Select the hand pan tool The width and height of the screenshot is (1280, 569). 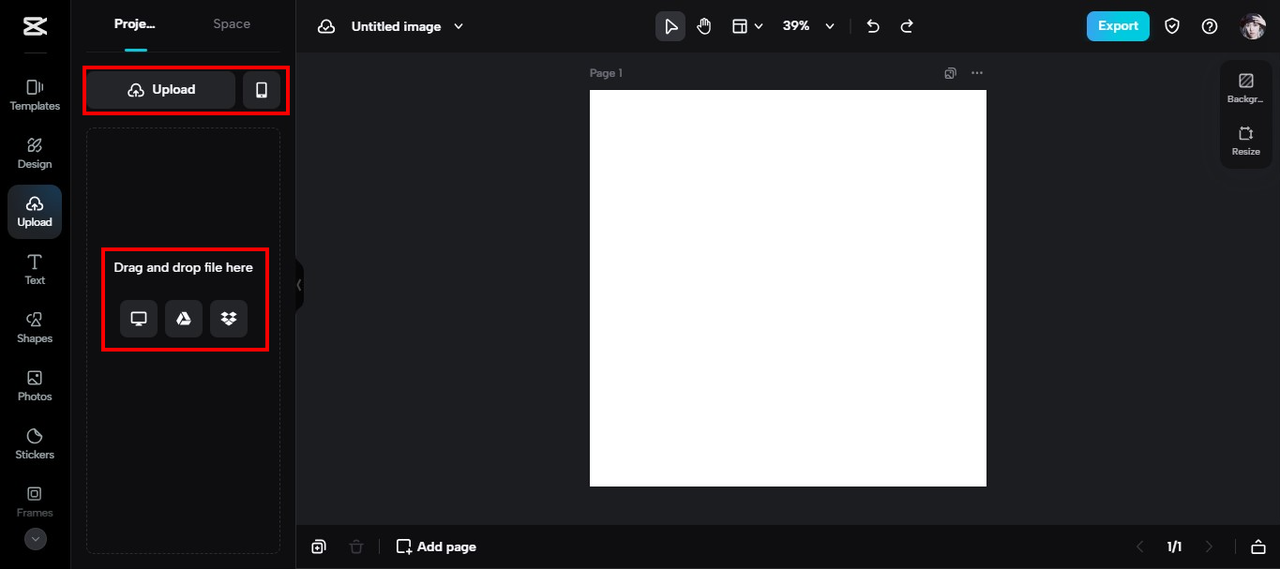click(704, 26)
